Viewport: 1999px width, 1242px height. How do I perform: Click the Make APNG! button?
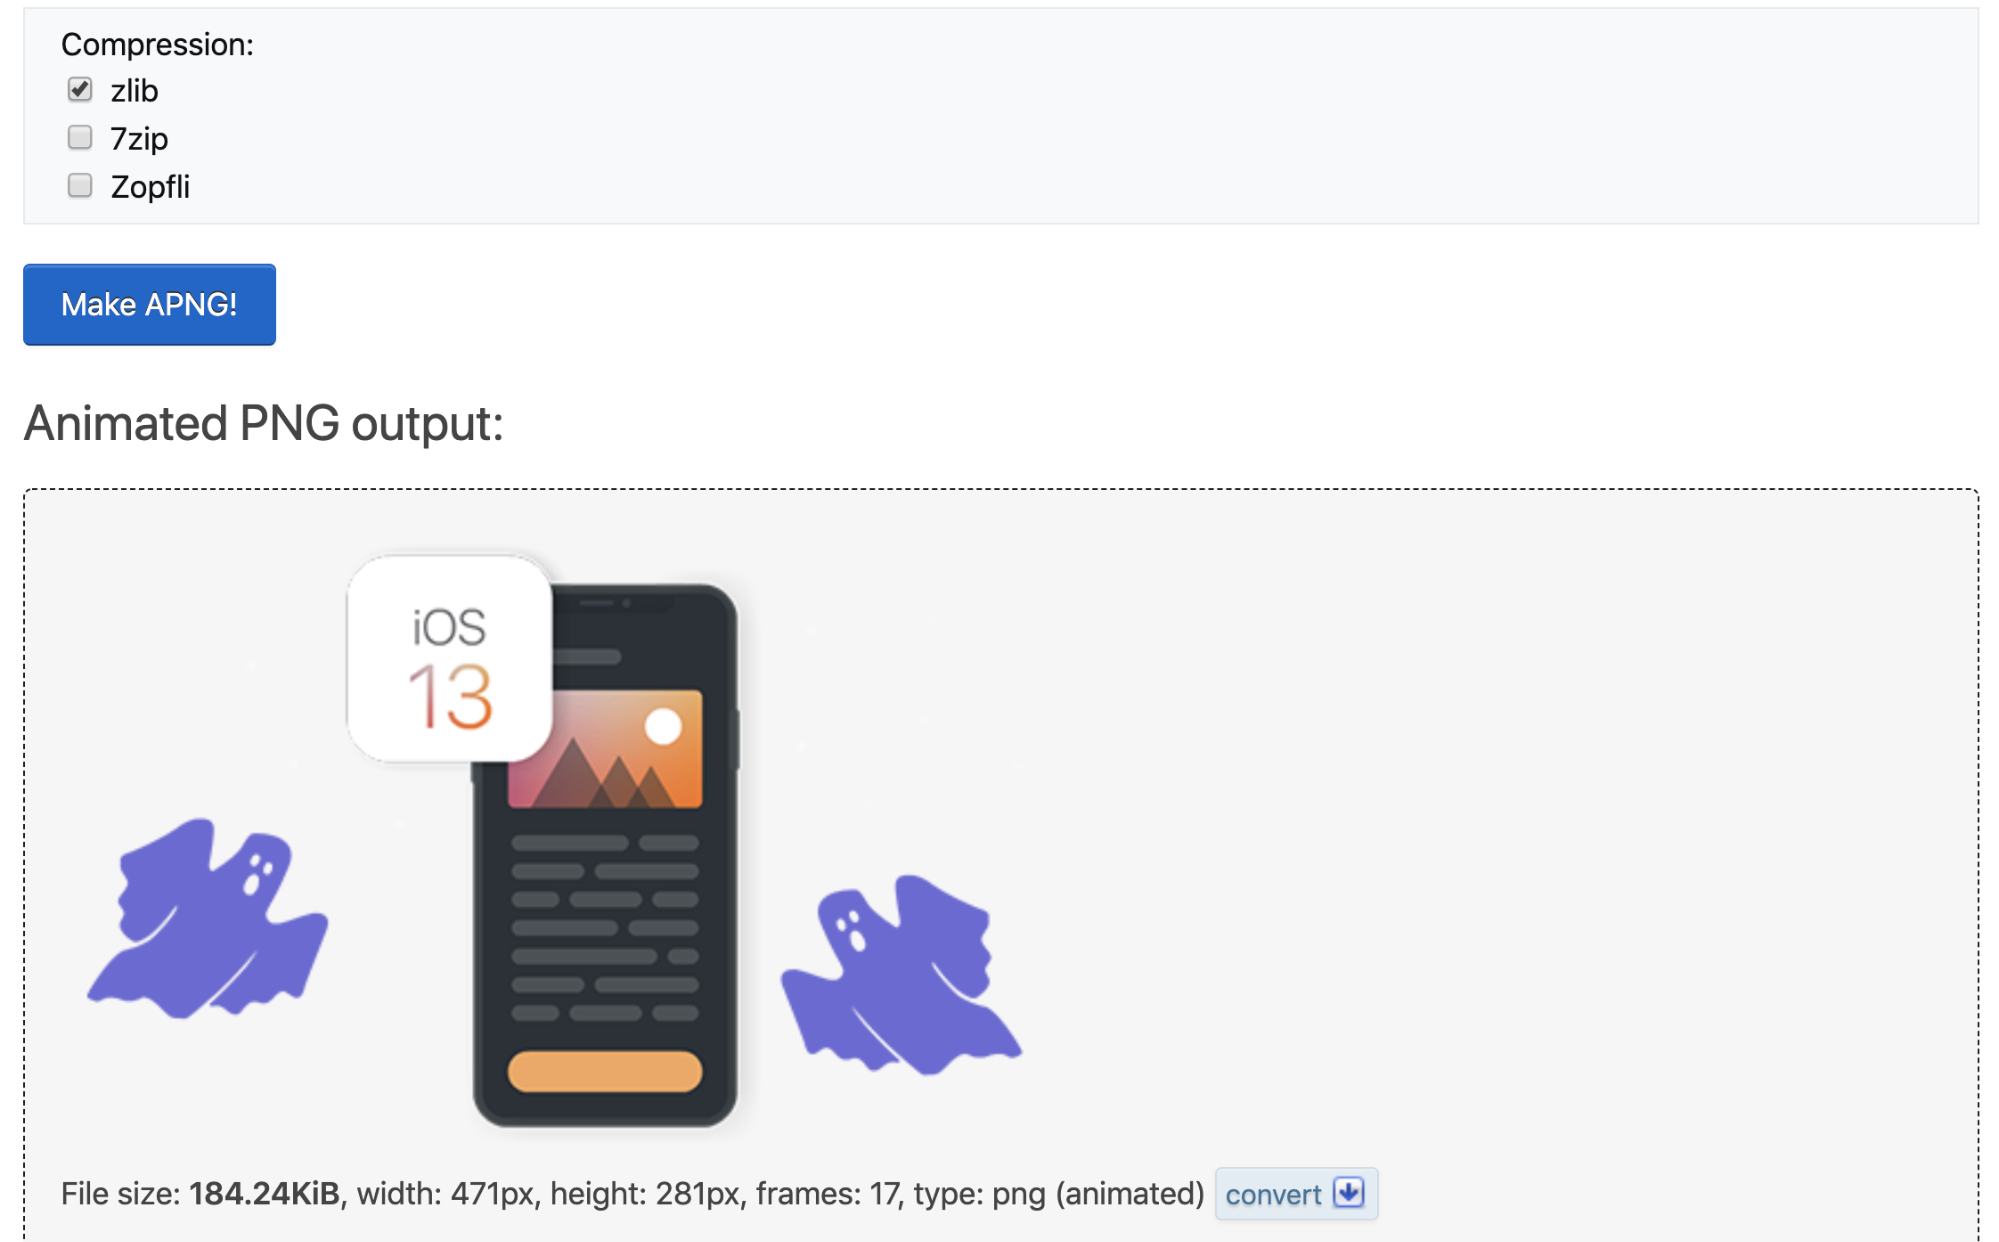(149, 304)
